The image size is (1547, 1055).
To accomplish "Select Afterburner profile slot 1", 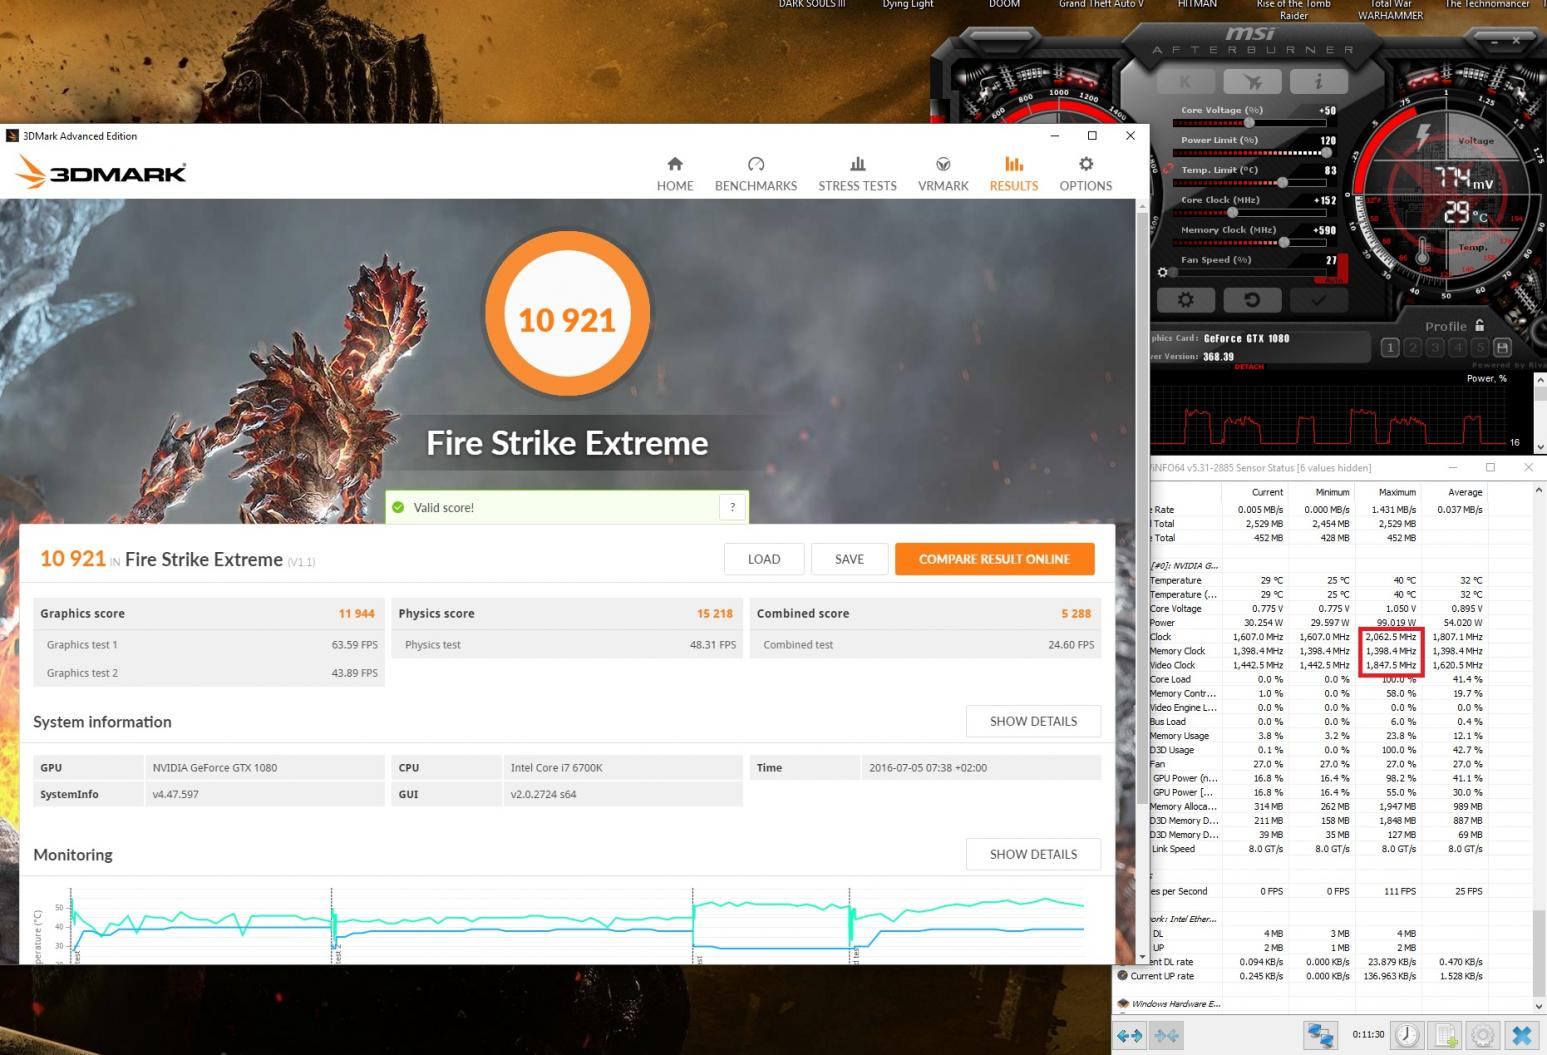I will click(1390, 348).
